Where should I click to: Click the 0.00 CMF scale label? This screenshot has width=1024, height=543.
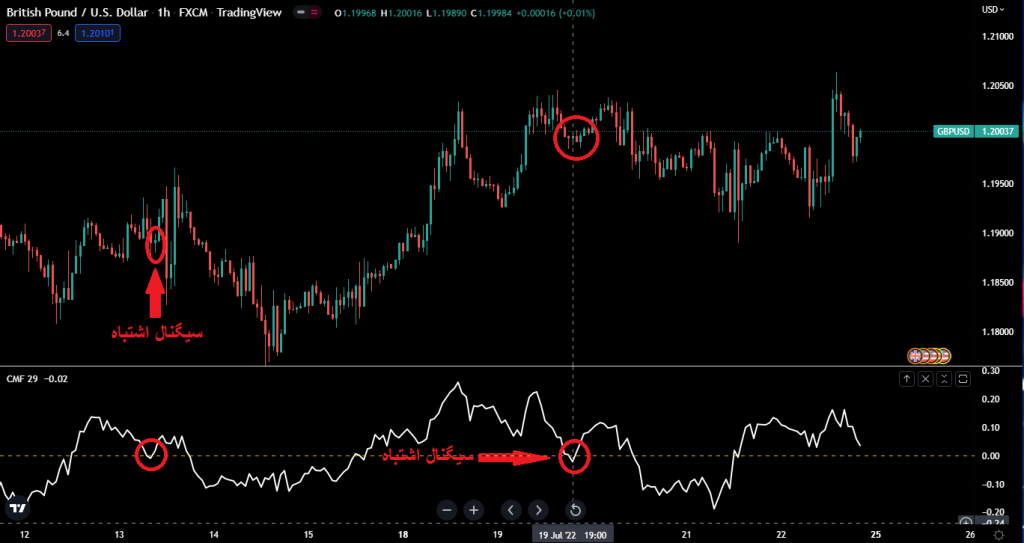click(989, 455)
